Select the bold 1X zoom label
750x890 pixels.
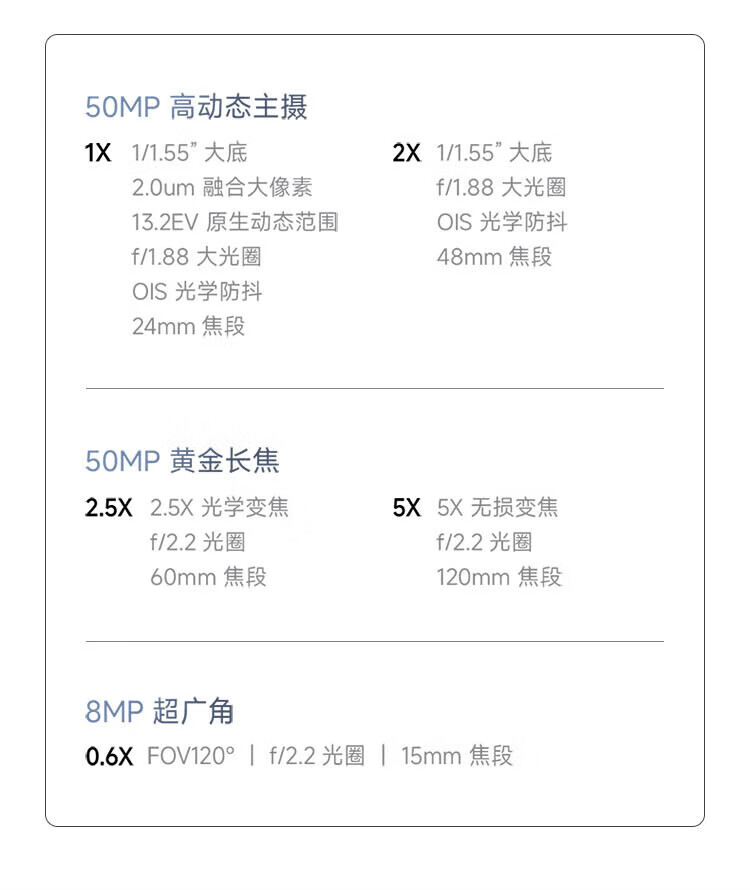point(98,153)
